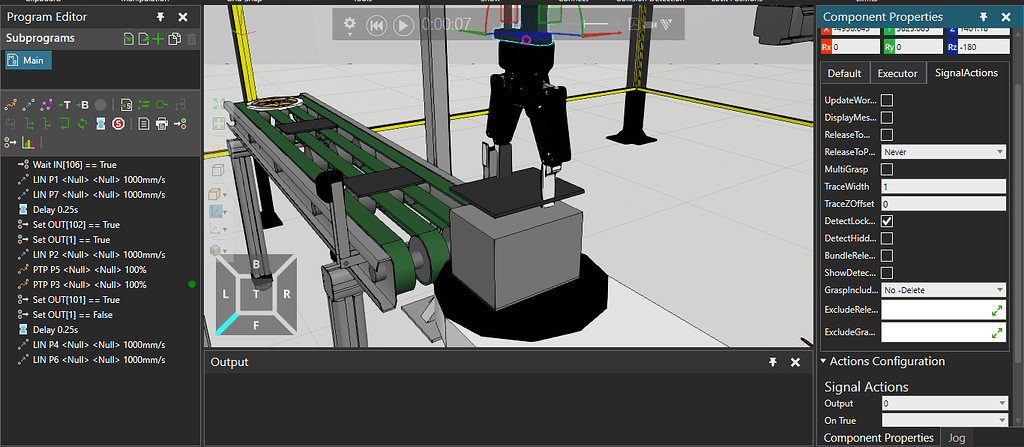Viewport: 1024px width, 447px height.
Task: Enable the MultiGrasp checkbox
Action: (887, 169)
